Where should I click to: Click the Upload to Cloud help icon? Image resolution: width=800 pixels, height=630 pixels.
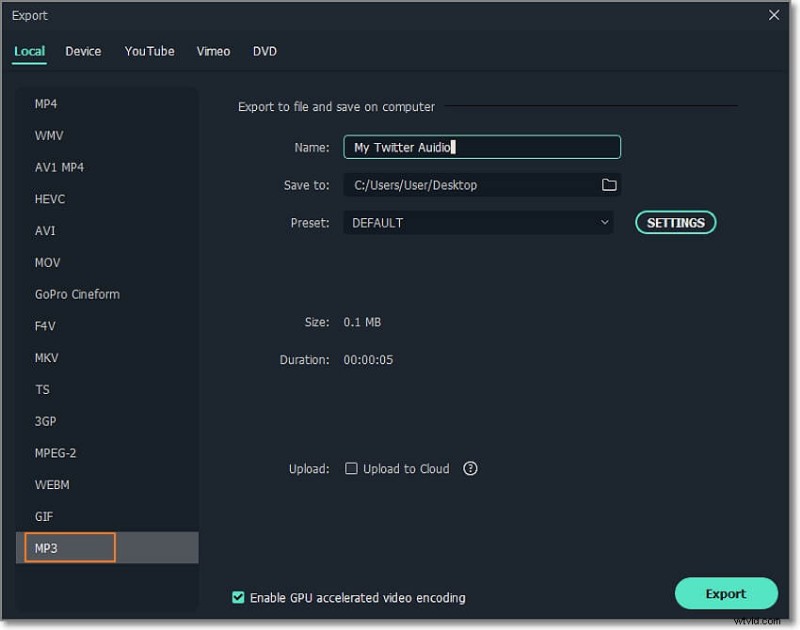click(x=470, y=468)
